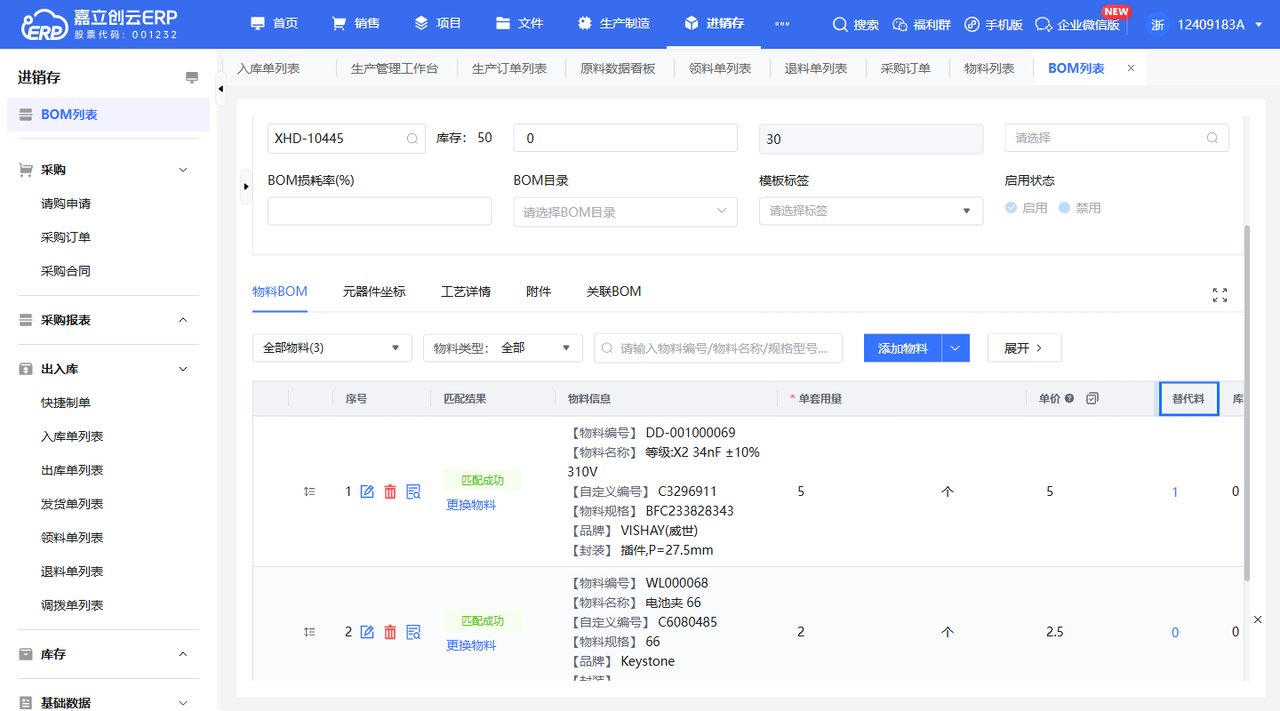
Task: Click the monitor icon beside 进销存 sidebar title
Action: point(192,78)
